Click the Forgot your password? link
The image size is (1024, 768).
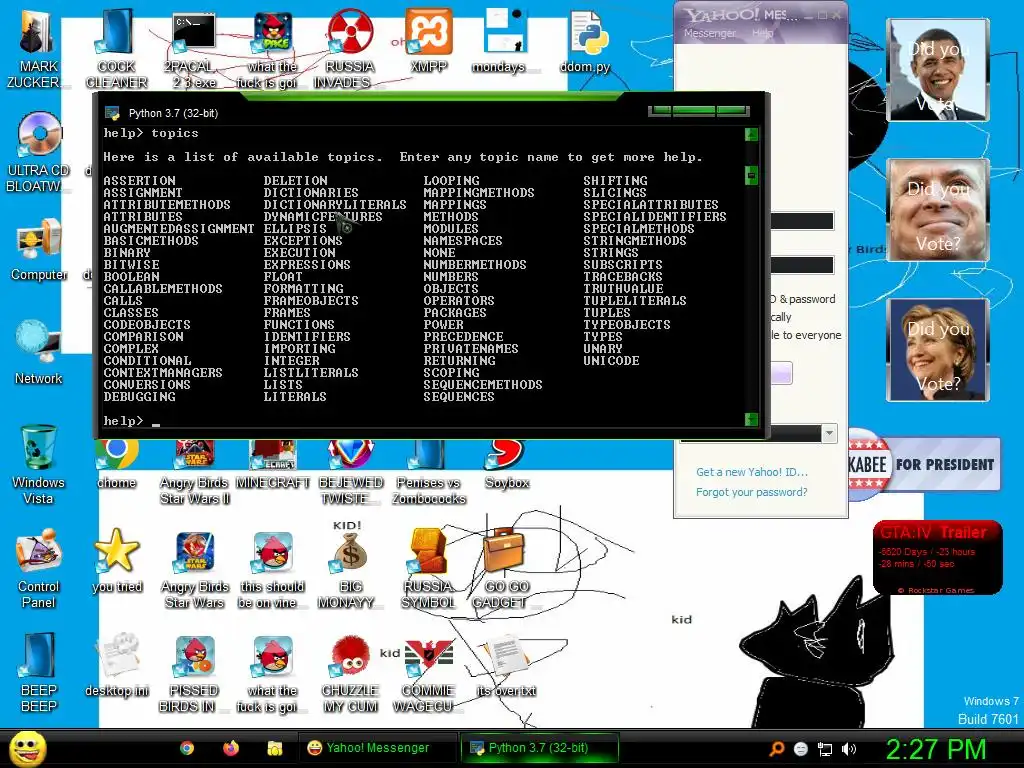[x=751, y=492]
